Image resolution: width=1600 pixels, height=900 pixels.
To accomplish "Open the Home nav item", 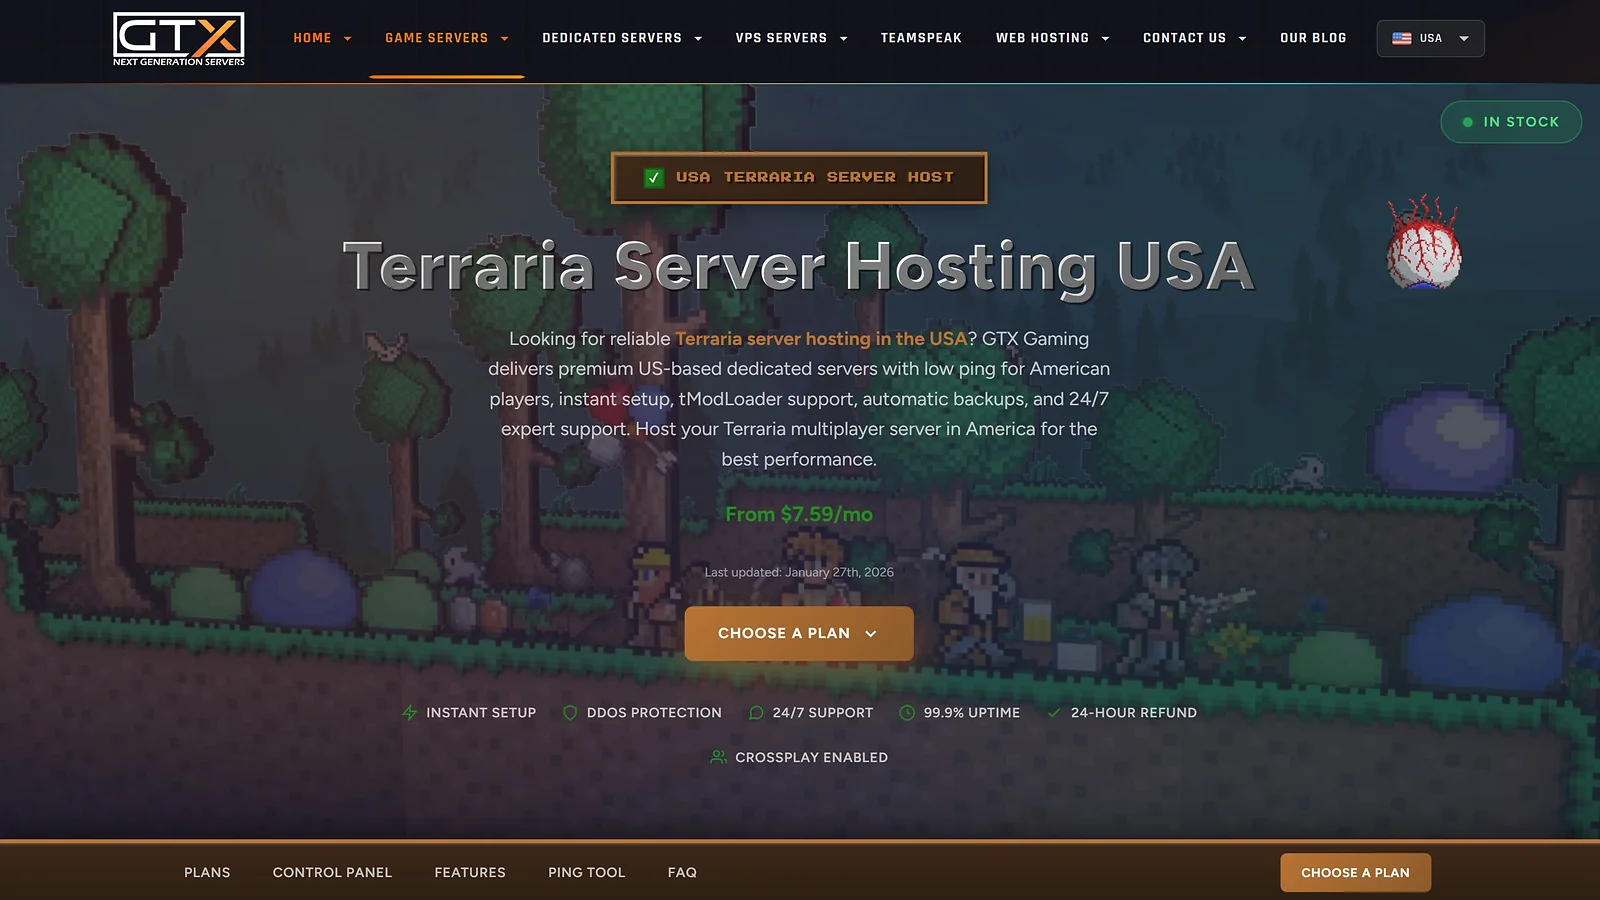I will 312,38.
